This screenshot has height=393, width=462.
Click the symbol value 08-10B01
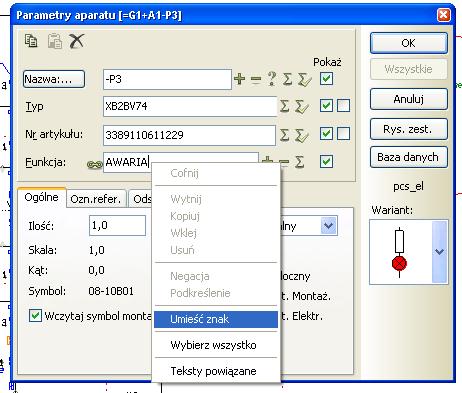(x=111, y=291)
